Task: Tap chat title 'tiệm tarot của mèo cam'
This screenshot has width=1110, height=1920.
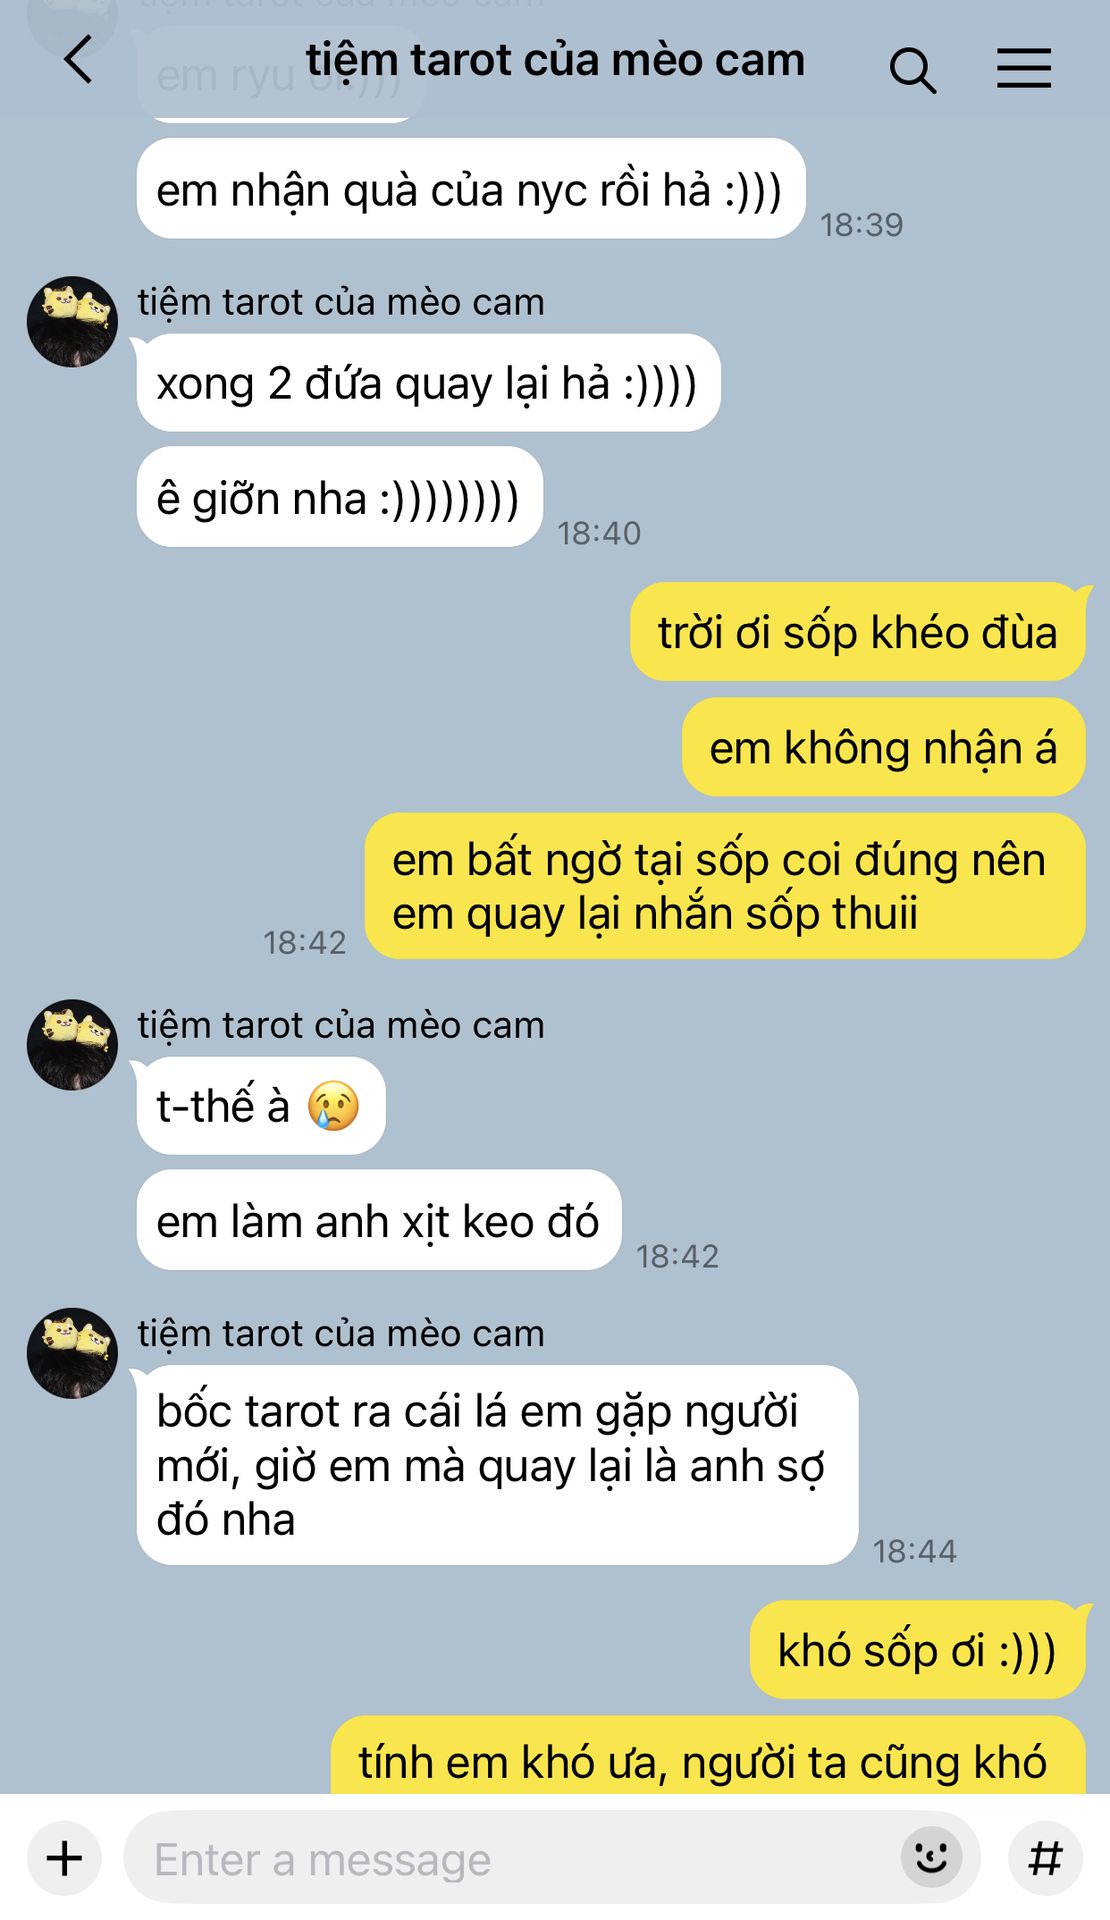Action: [x=555, y=60]
